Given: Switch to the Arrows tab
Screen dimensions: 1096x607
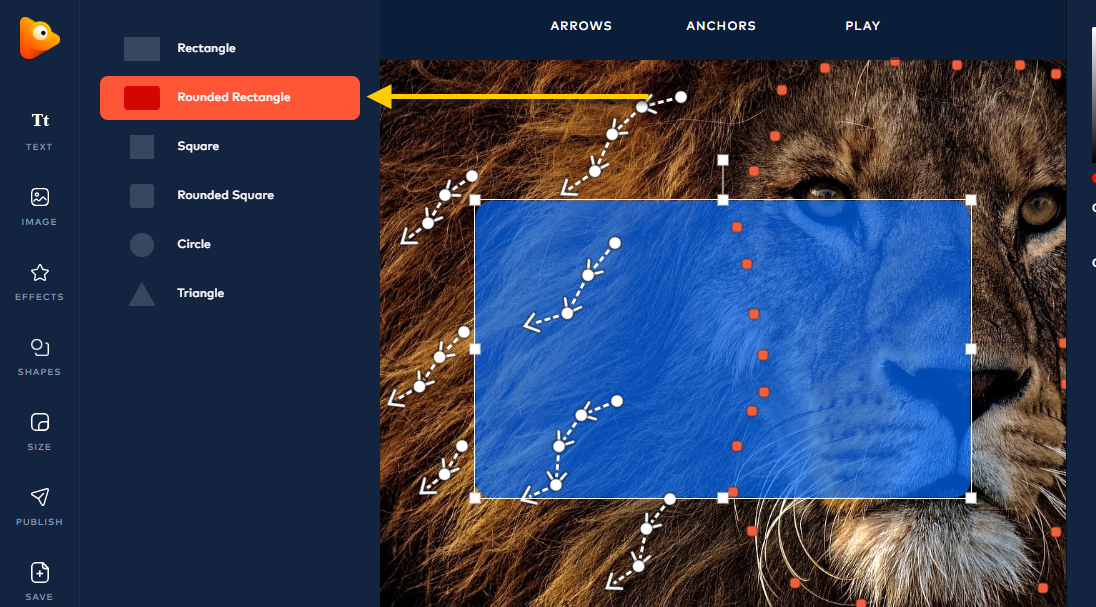Looking at the screenshot, I should [581, 26].
